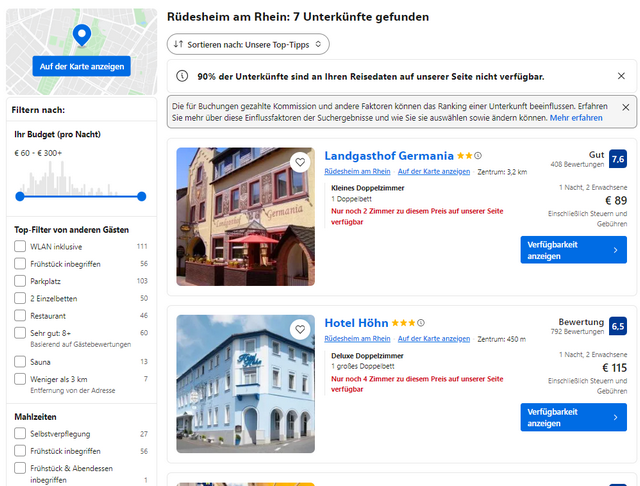Viewport: 640px width, 486px height.
Task: Click info icon beside Landgasthof Germania stars
Action: pos(478,155)
